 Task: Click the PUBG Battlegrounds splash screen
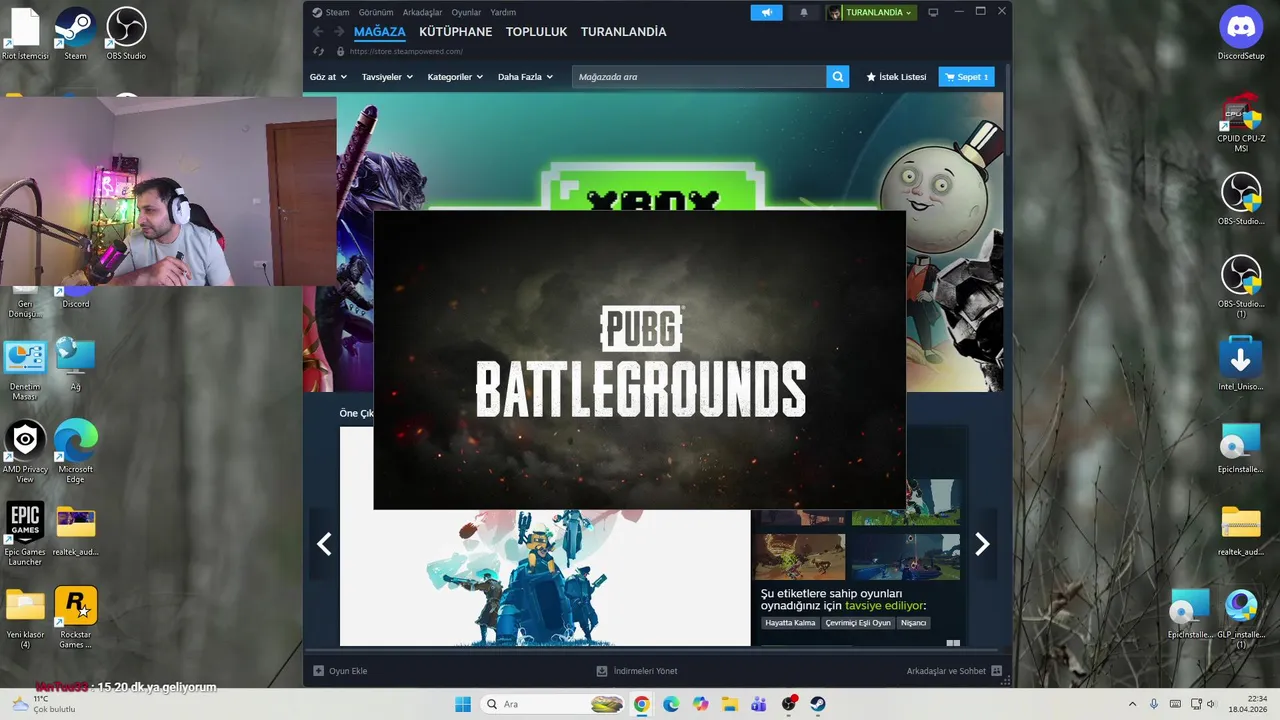click(x=640, y=360)
